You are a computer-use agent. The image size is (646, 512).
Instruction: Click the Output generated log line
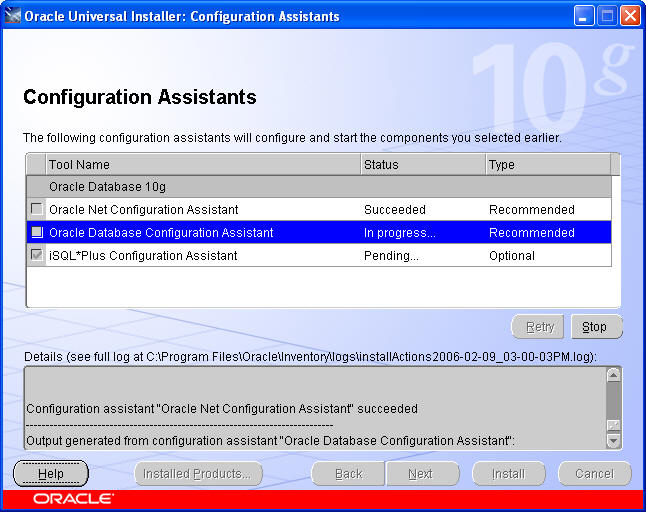pyautogui.click(x=270, y=441)
